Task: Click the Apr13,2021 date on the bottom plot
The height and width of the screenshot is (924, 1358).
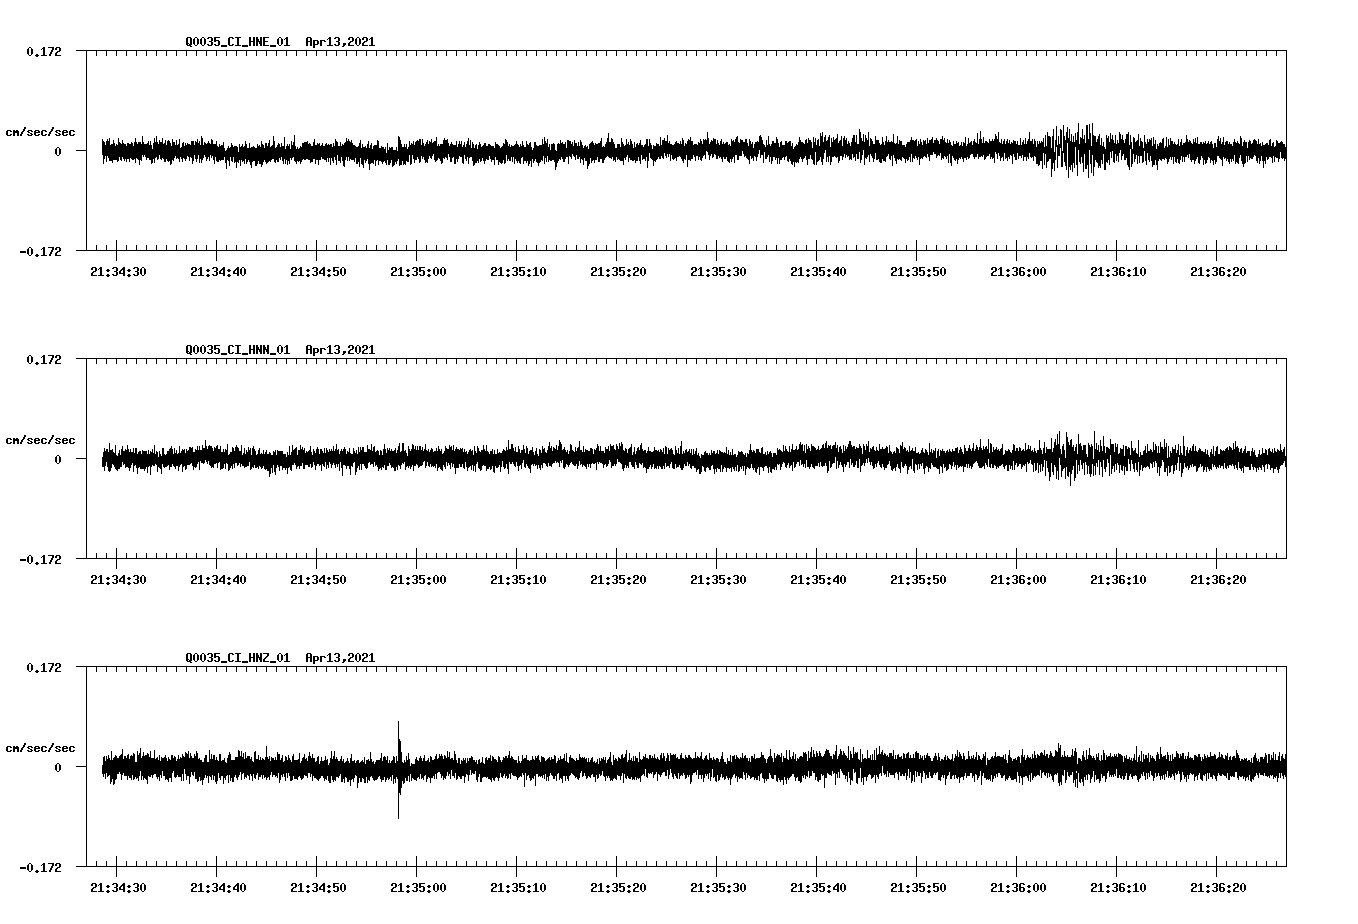Action: tap(340, 658)
